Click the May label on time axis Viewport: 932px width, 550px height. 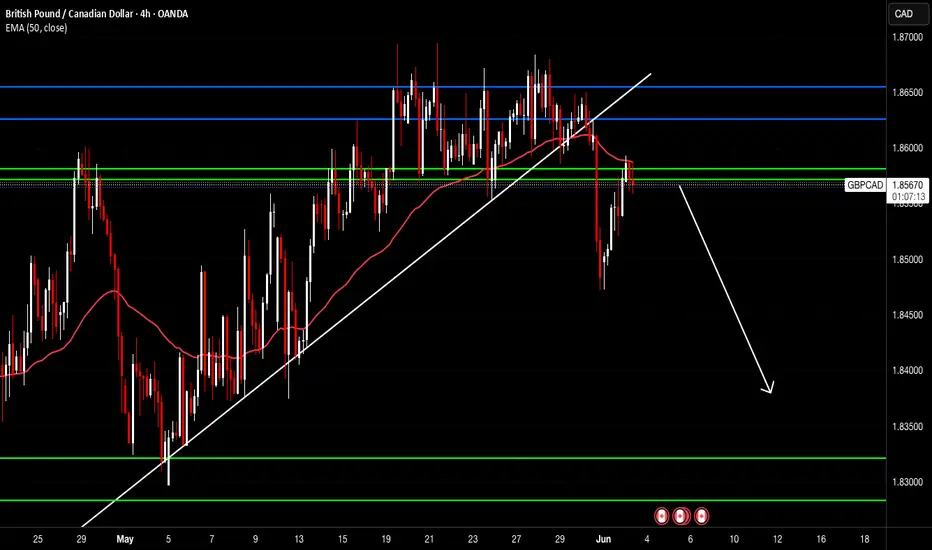click(x=125, y=539)
